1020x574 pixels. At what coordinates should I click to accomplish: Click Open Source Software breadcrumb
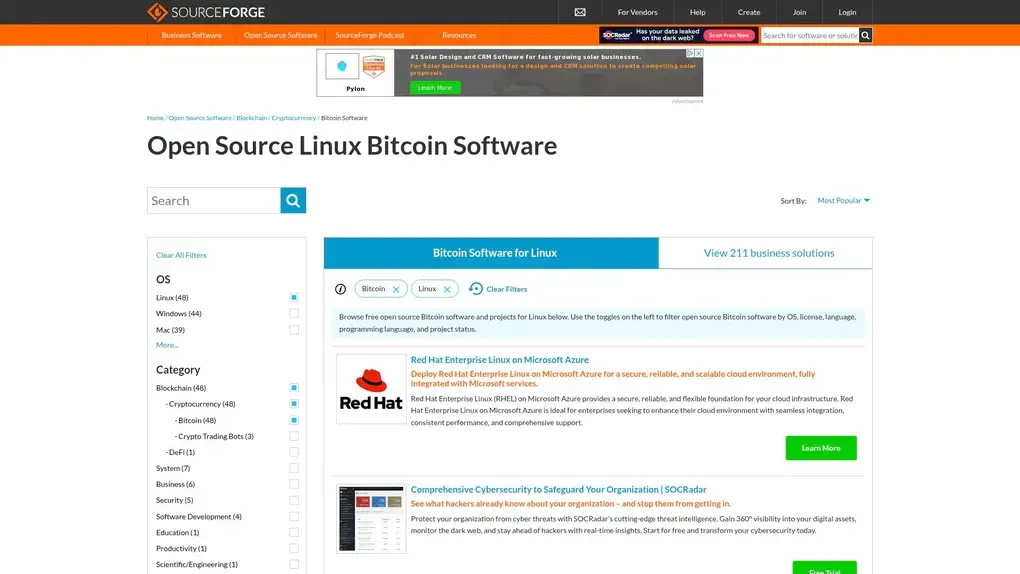(x=200, y=118)
